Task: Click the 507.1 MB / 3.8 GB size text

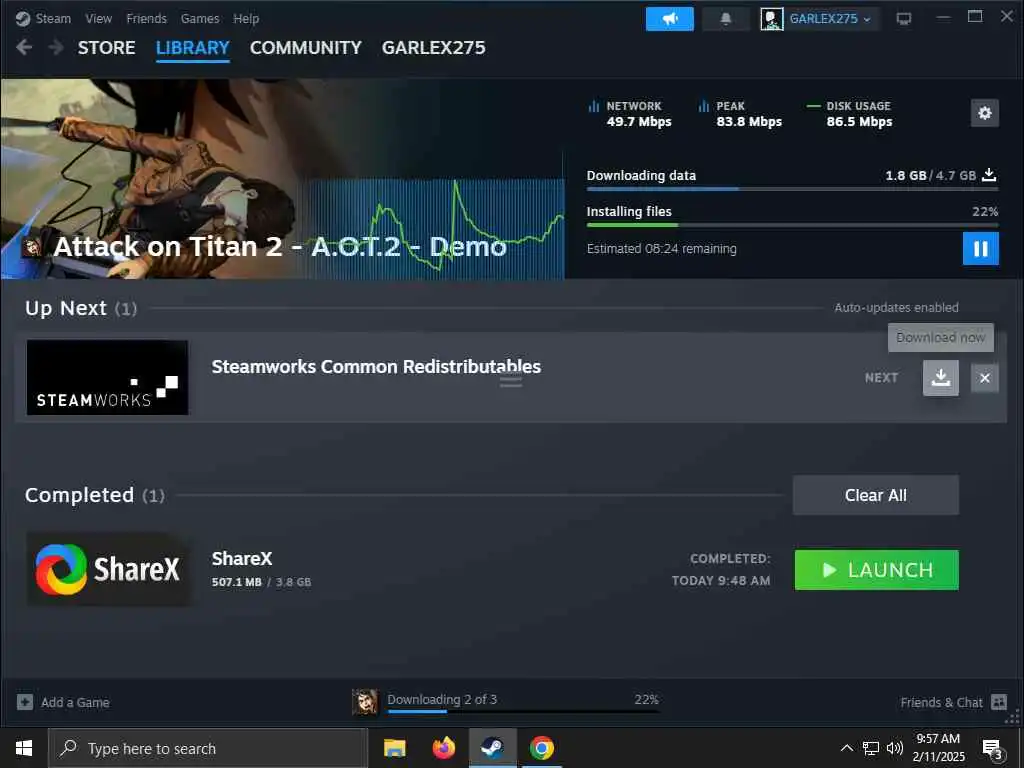Action: (261, 581)
